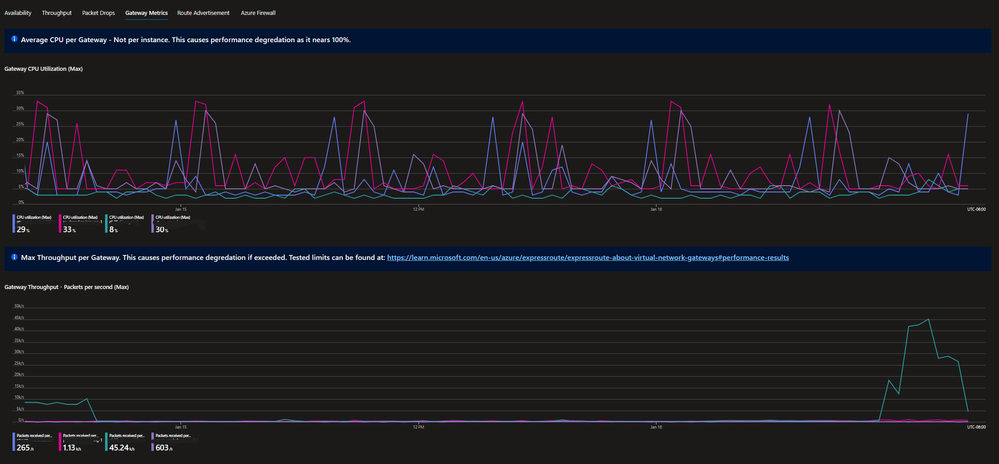Click the info icon beside Average CPU per Gateway
This screenshot has width=999, height=464.
click(x=14, y=40)
